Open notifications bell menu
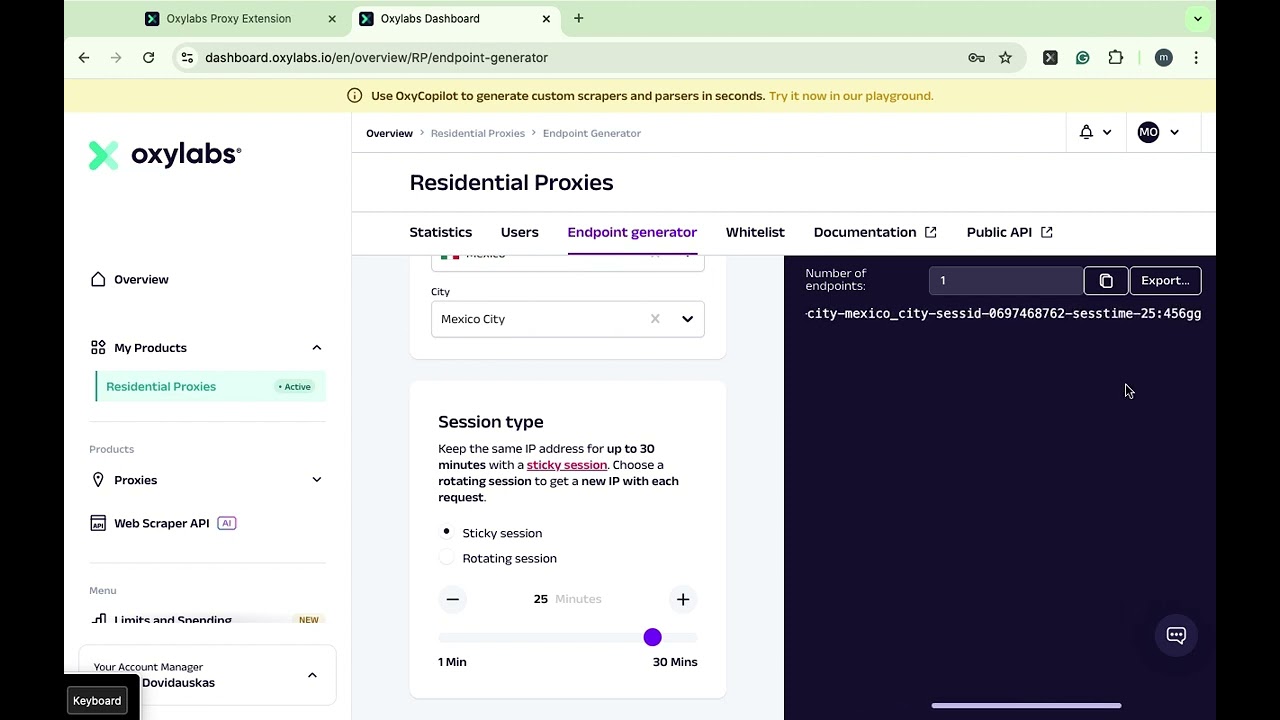This screenshot has height=720, width=1280. tap(1086, 132)
